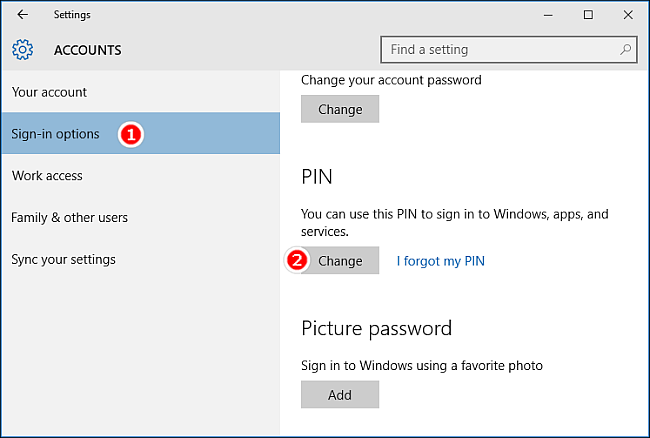Click the Accounts gear icon
The image size is (650, 438).
point(22,50)
